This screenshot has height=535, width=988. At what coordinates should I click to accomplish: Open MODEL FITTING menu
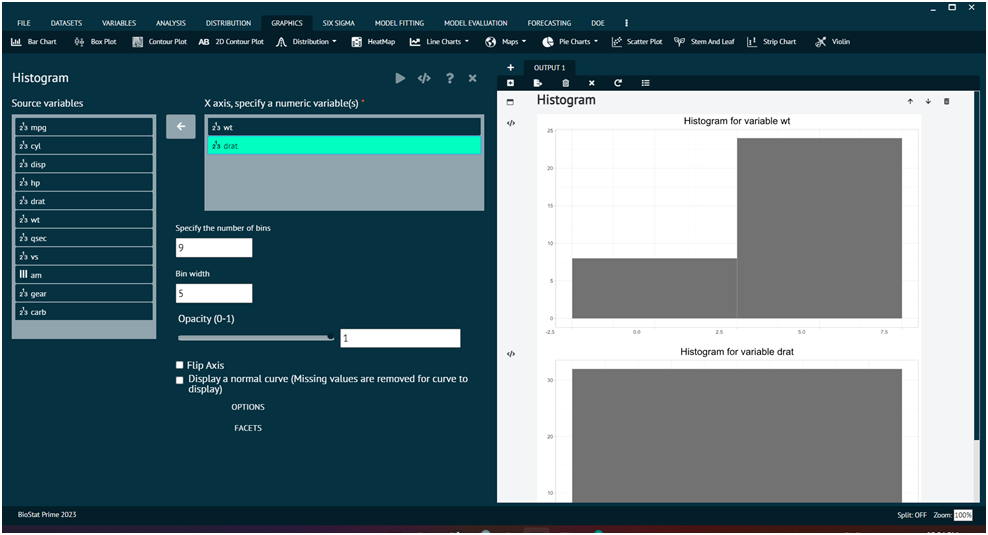(x=399, y=23)
